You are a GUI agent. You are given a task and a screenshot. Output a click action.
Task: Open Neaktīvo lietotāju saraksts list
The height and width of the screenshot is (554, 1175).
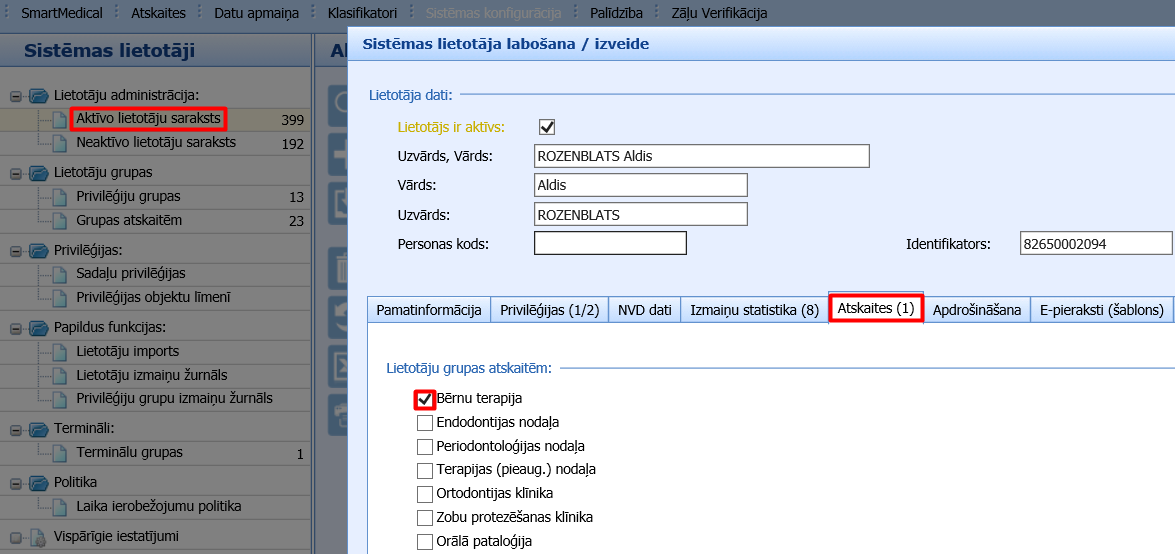pos(156,142)
